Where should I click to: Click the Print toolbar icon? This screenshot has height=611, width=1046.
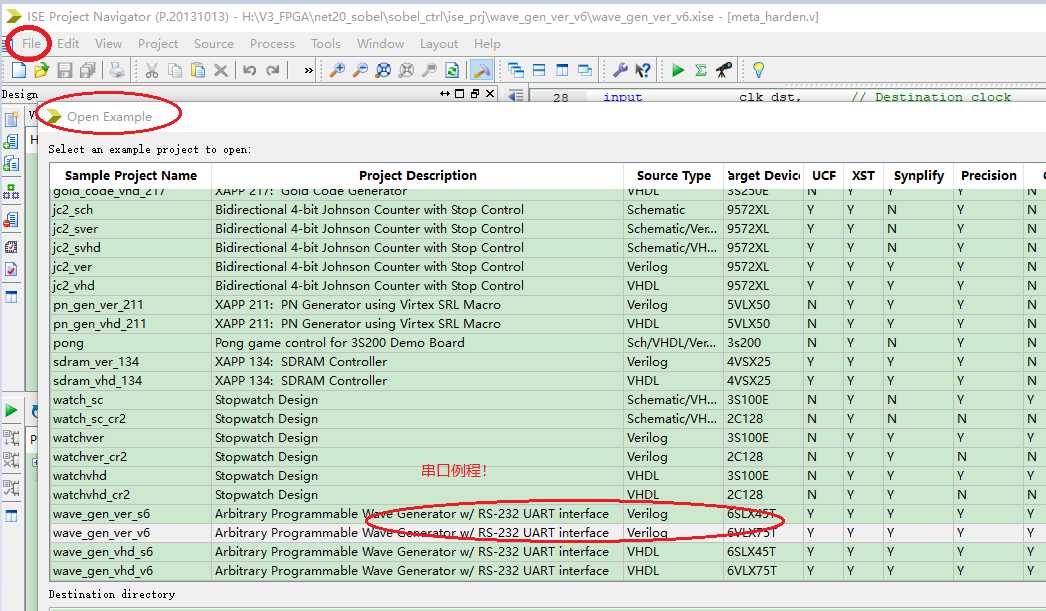tap(117, 70)
